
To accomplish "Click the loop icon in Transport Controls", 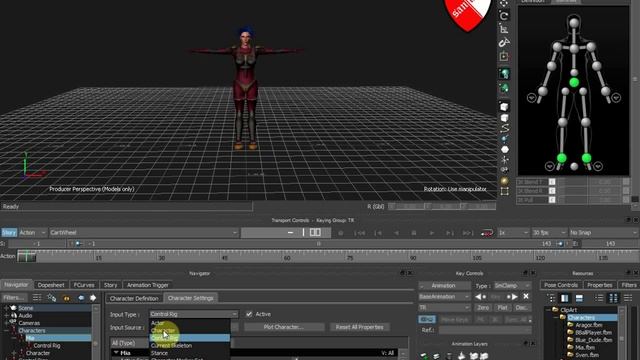I will click(x=487, y=233).
